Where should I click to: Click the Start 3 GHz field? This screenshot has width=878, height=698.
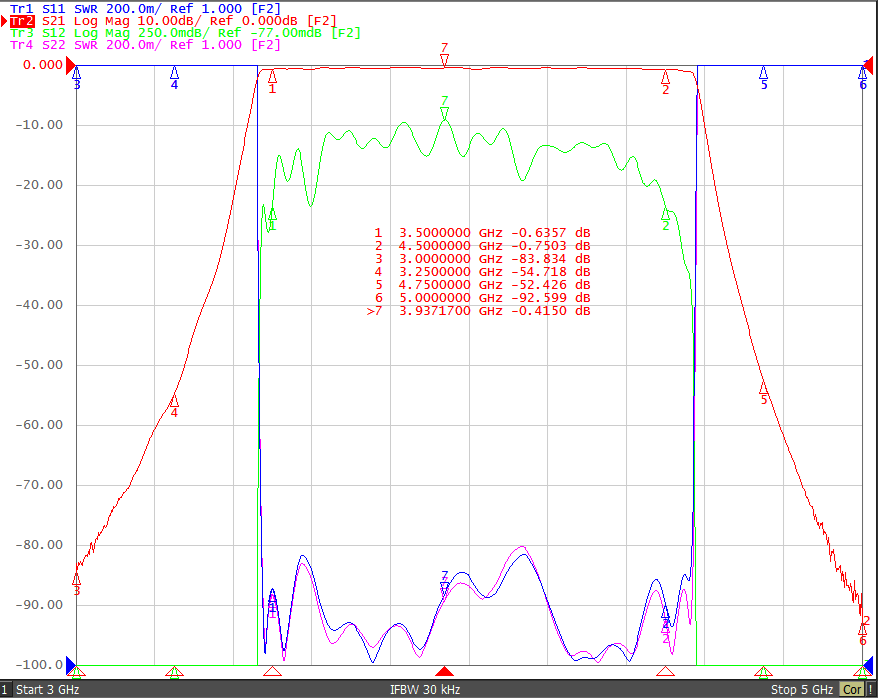[48, 690]
